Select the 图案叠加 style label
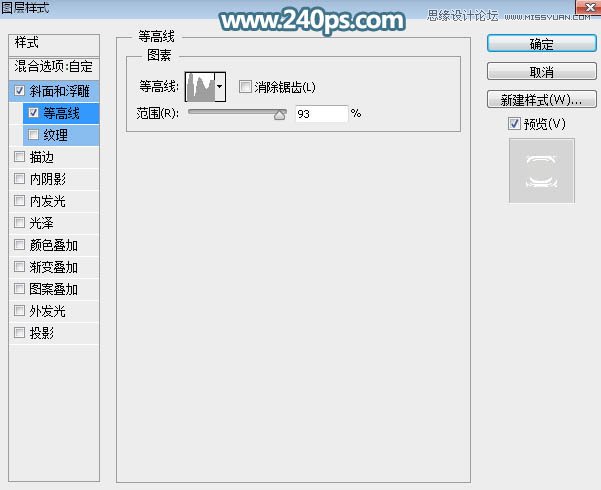Screen dimensions: 601x490 click(x=54, y=289)
